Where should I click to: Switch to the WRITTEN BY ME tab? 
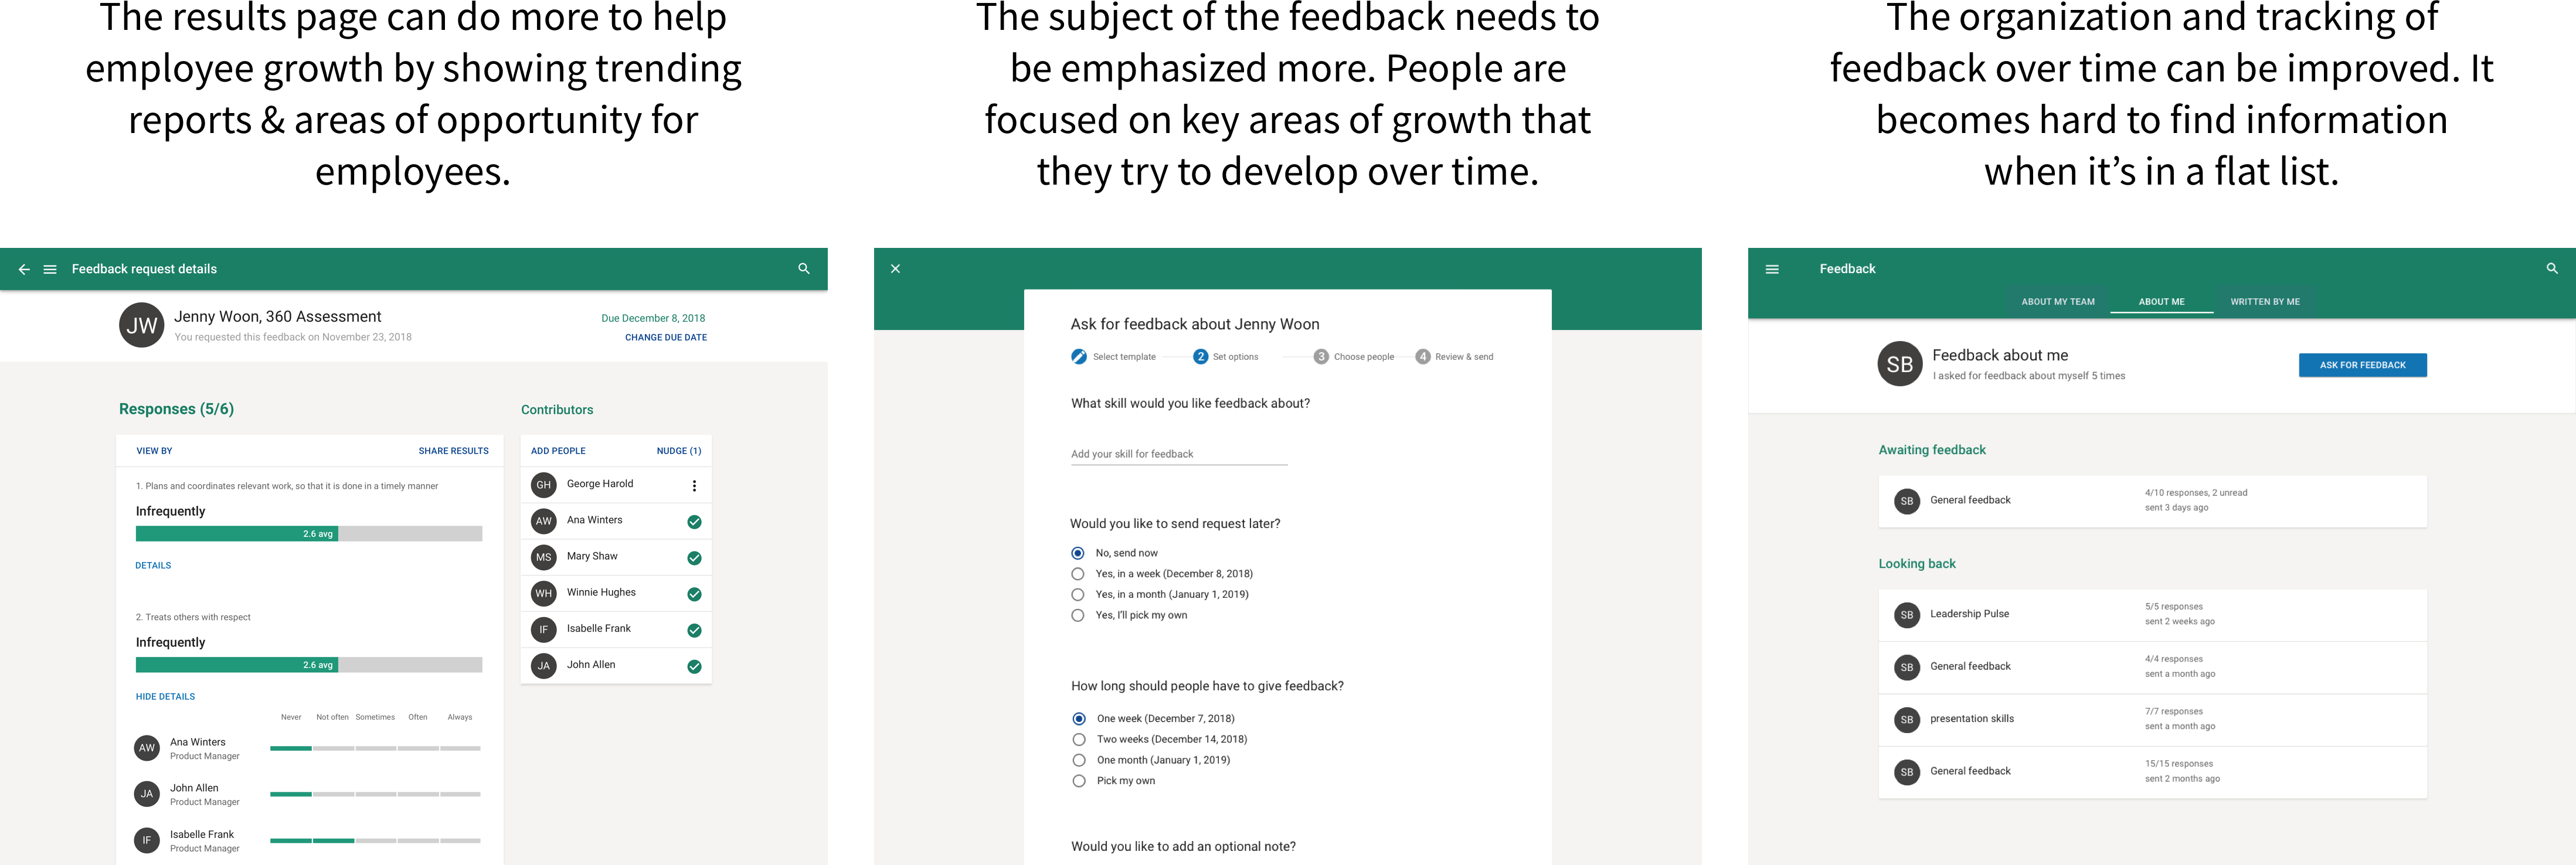(x=2265, y=302)
